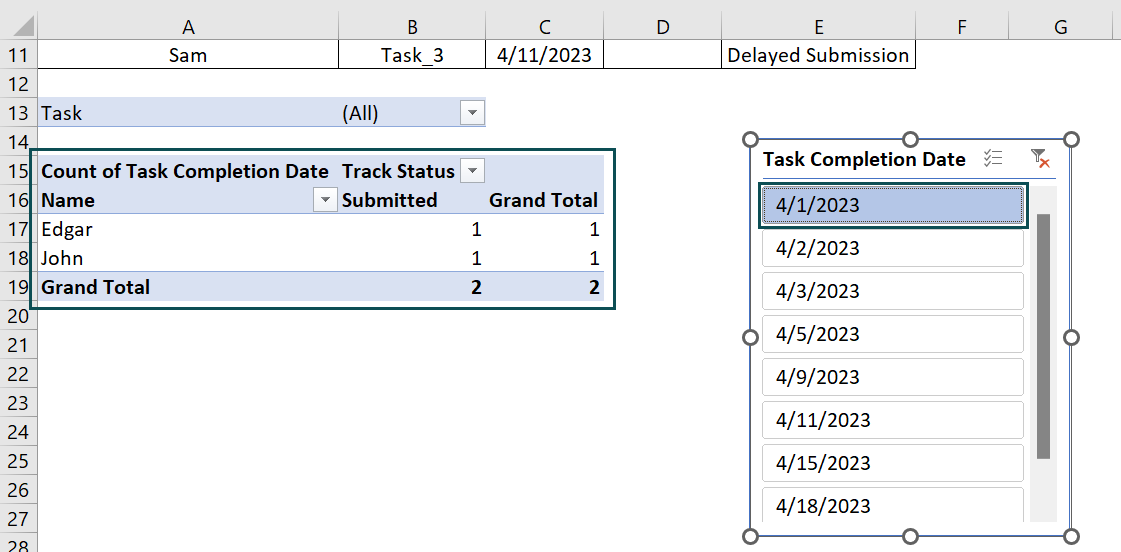The height and width of the screenshot is (552, 1121).
Task: Click the John row label
Action: pyautogui.click(x=188, y=258)
